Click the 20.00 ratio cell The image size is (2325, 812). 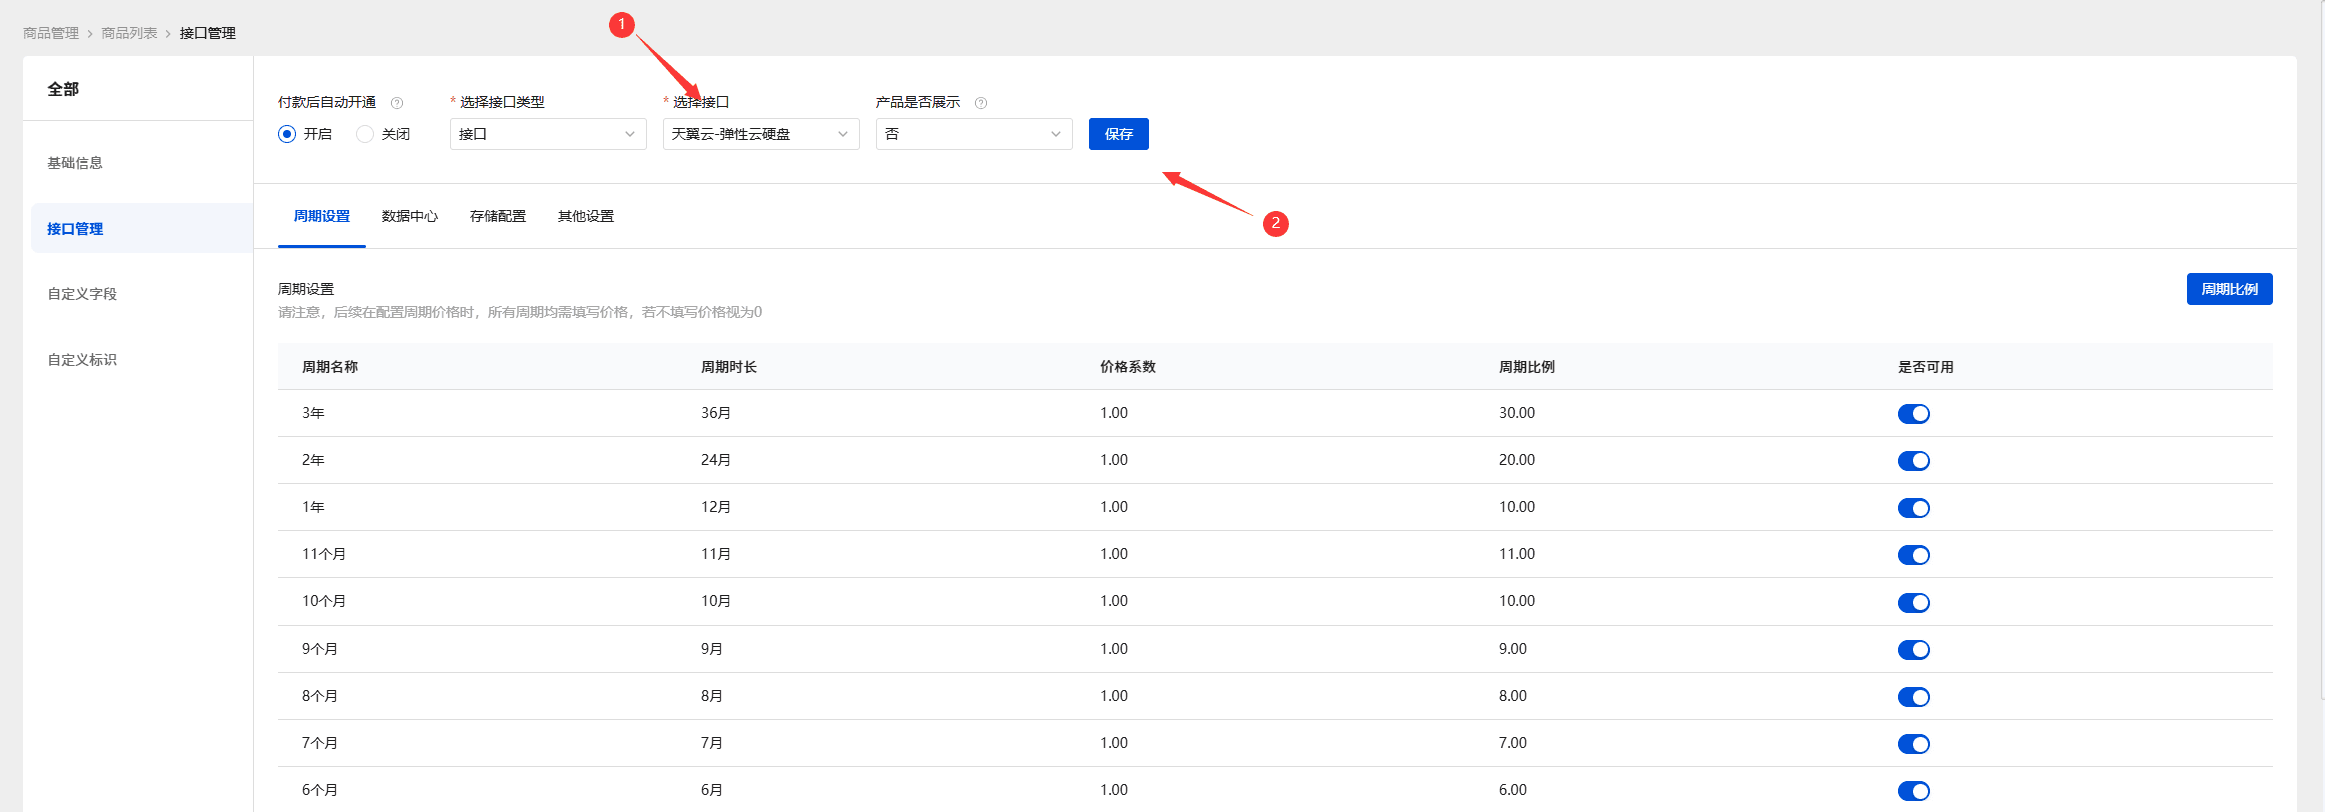tap(1517, 460)
